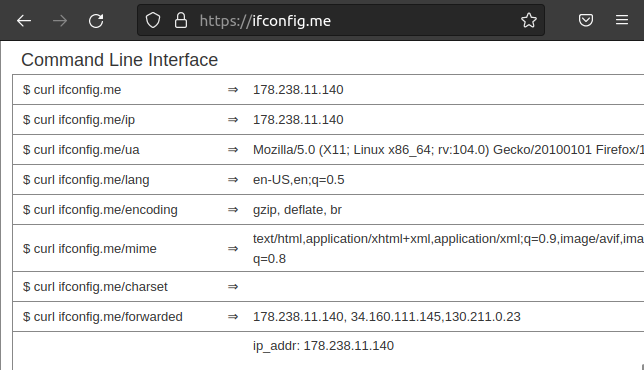Select the '$ curl ifconfig.me/mime' command

click(90, 248)
